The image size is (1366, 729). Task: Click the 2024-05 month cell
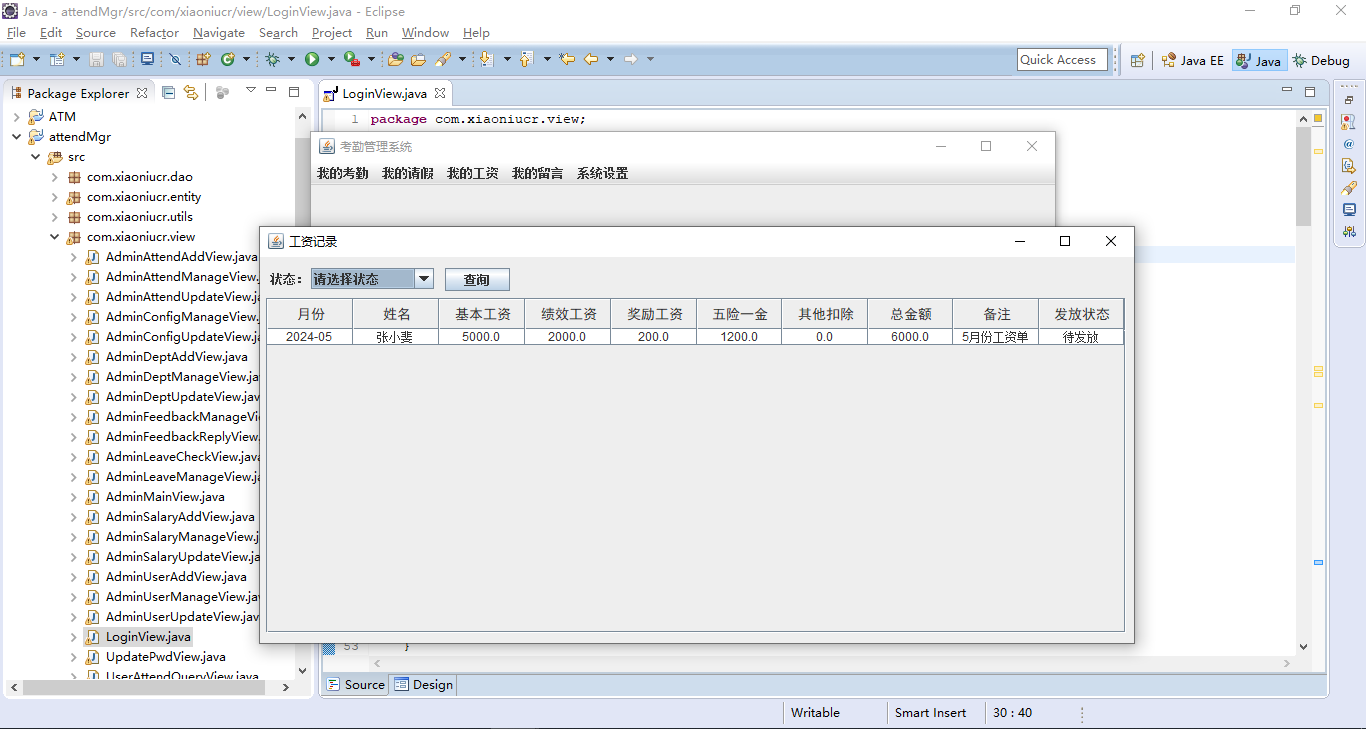pos(310,337)
